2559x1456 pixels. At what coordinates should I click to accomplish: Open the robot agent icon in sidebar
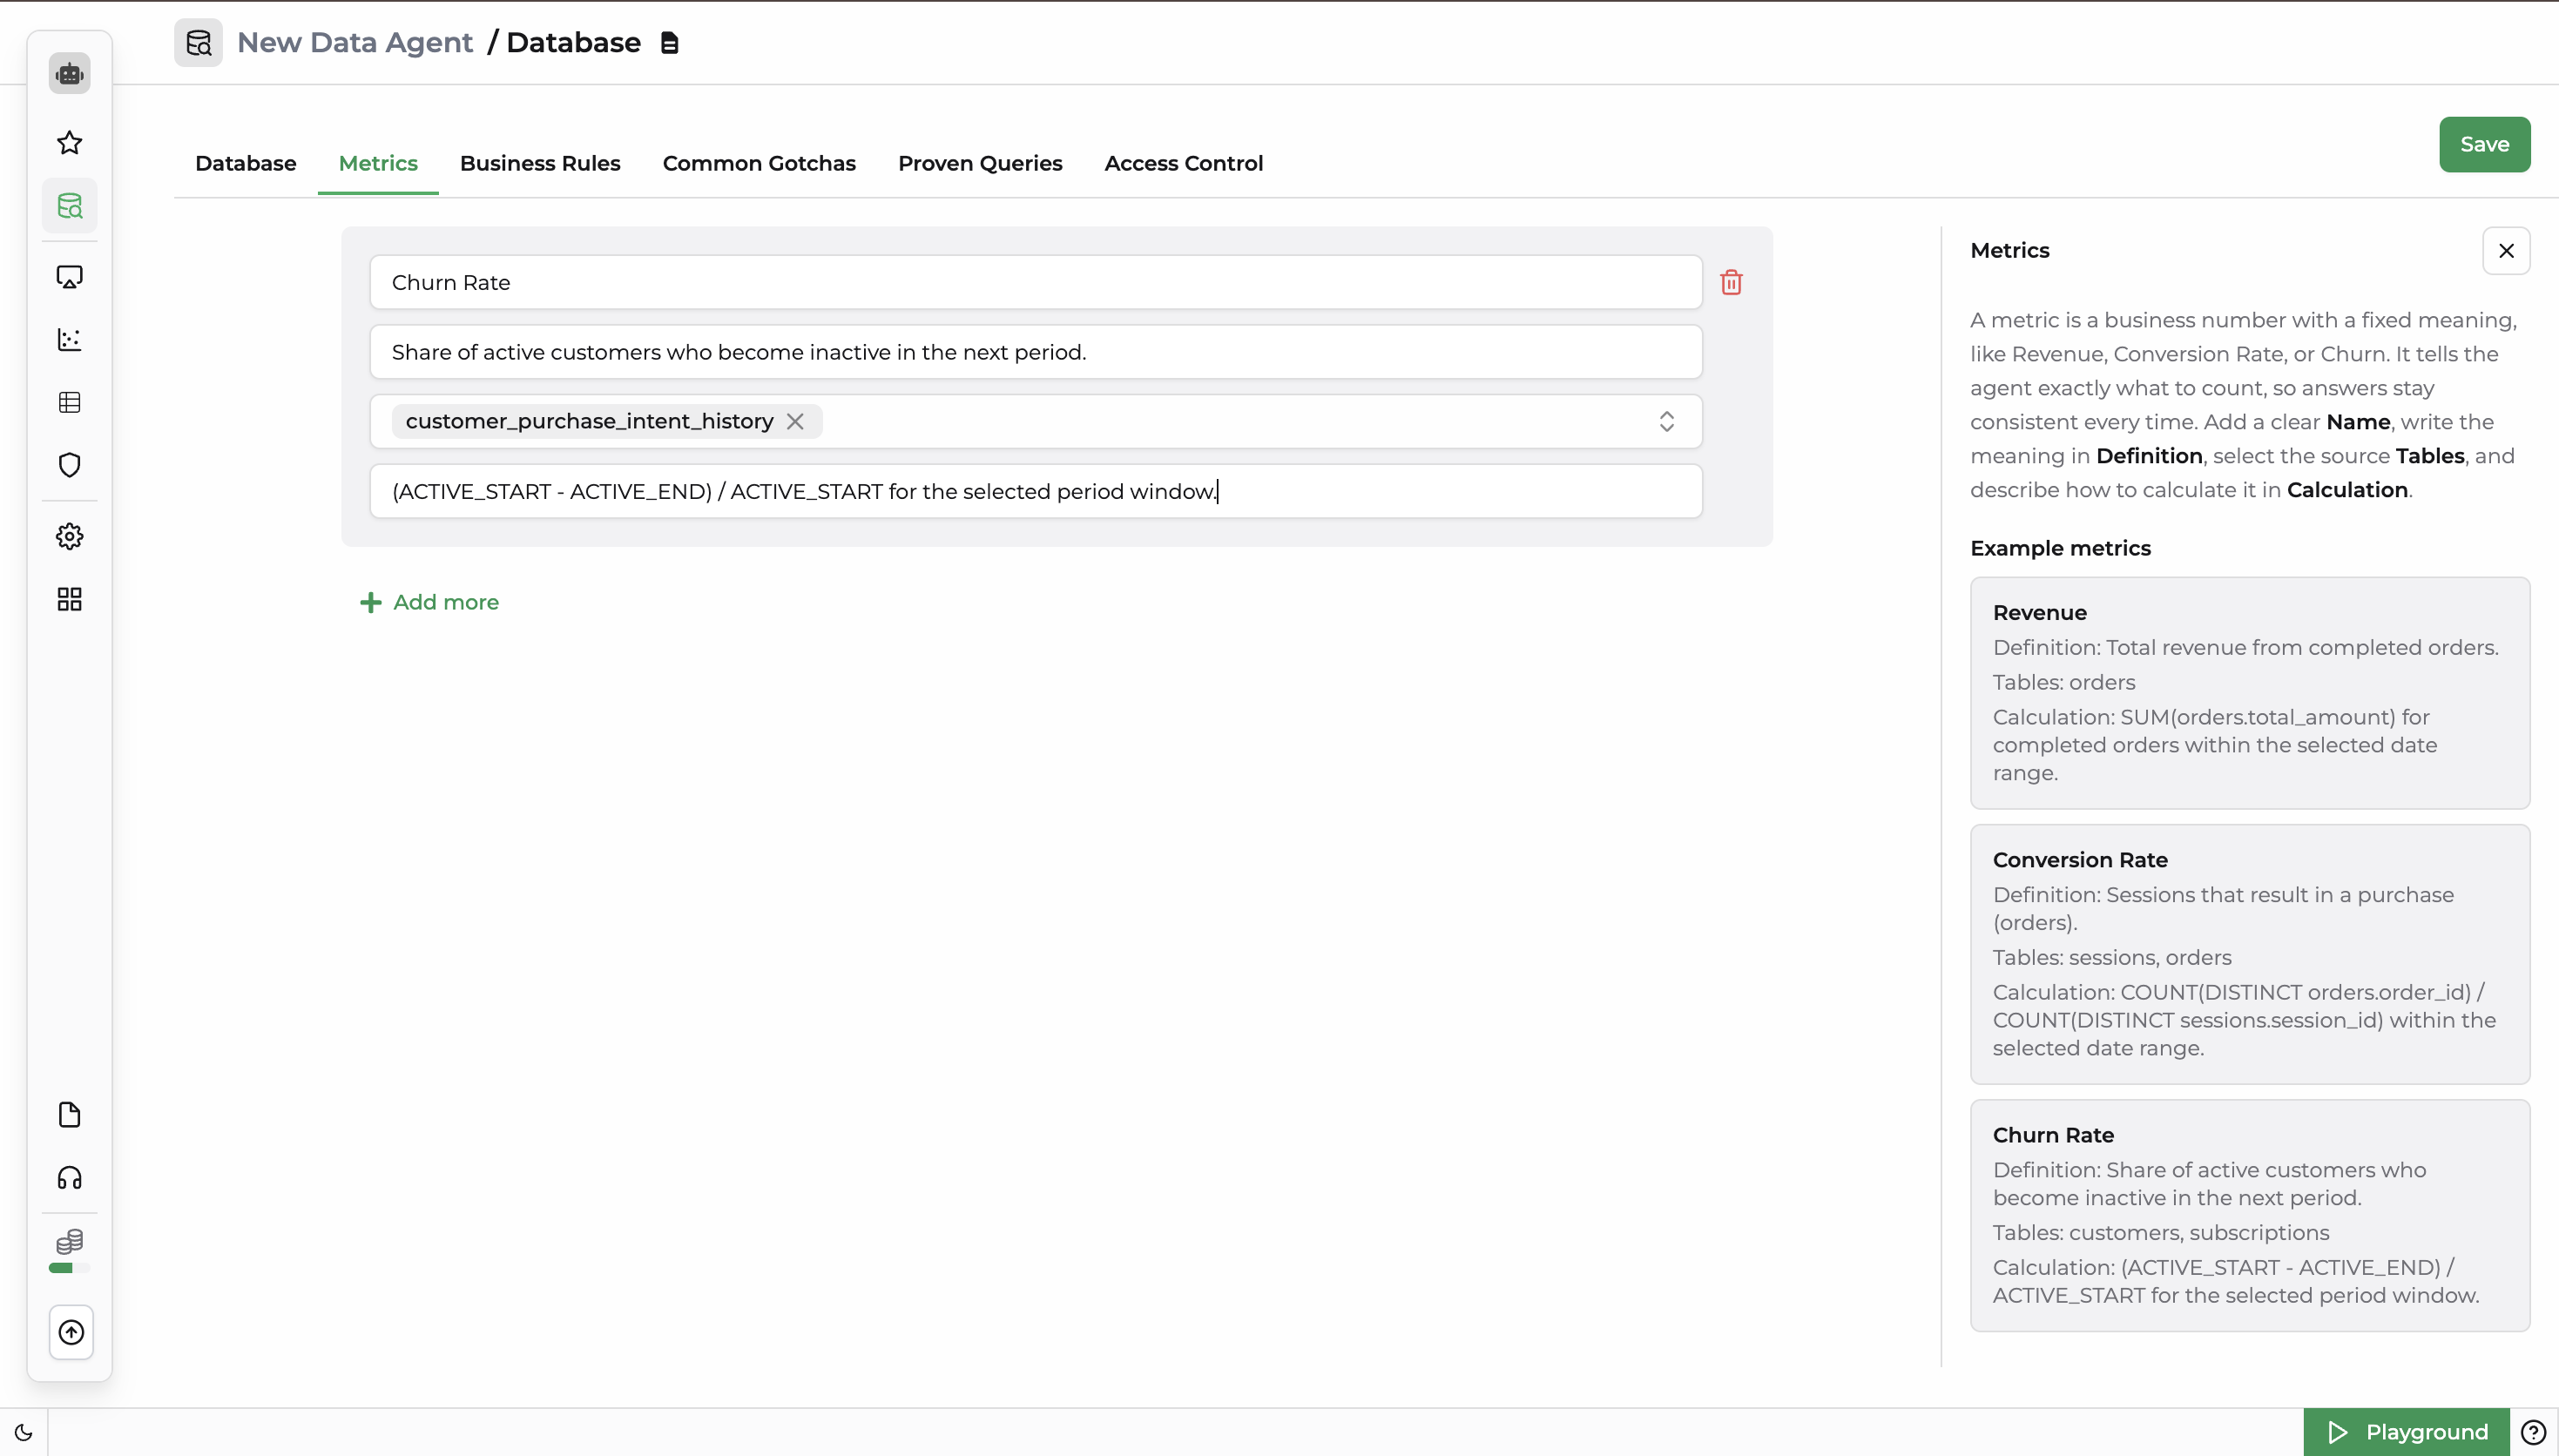[x=70, y=73]
